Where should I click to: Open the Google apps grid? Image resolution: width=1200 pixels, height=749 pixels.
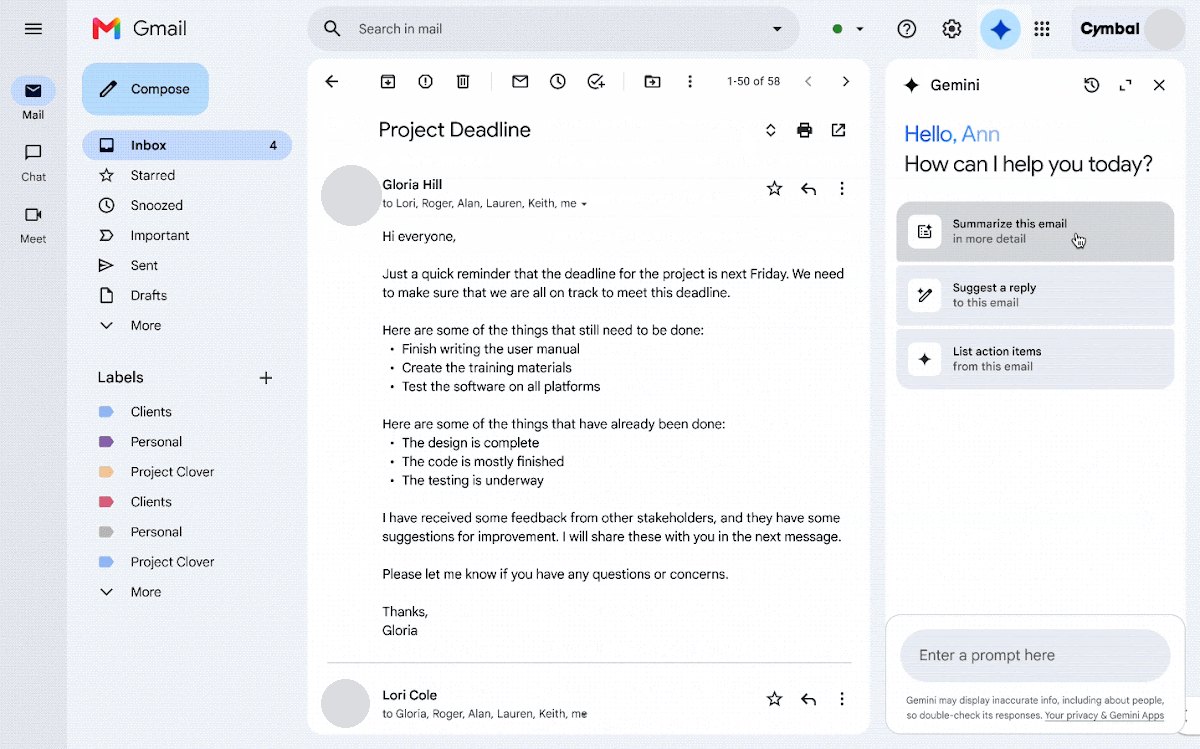[1042, 29]
